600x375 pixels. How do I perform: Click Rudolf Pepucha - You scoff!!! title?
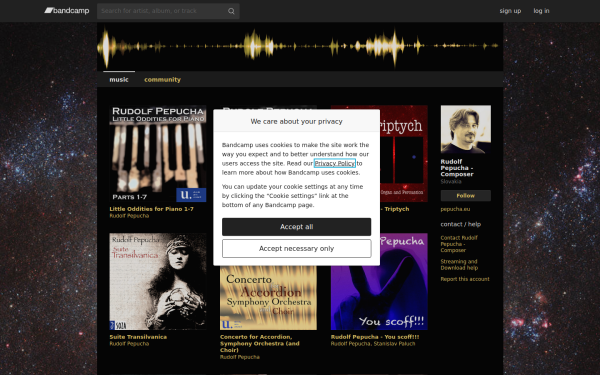(375, 337)
